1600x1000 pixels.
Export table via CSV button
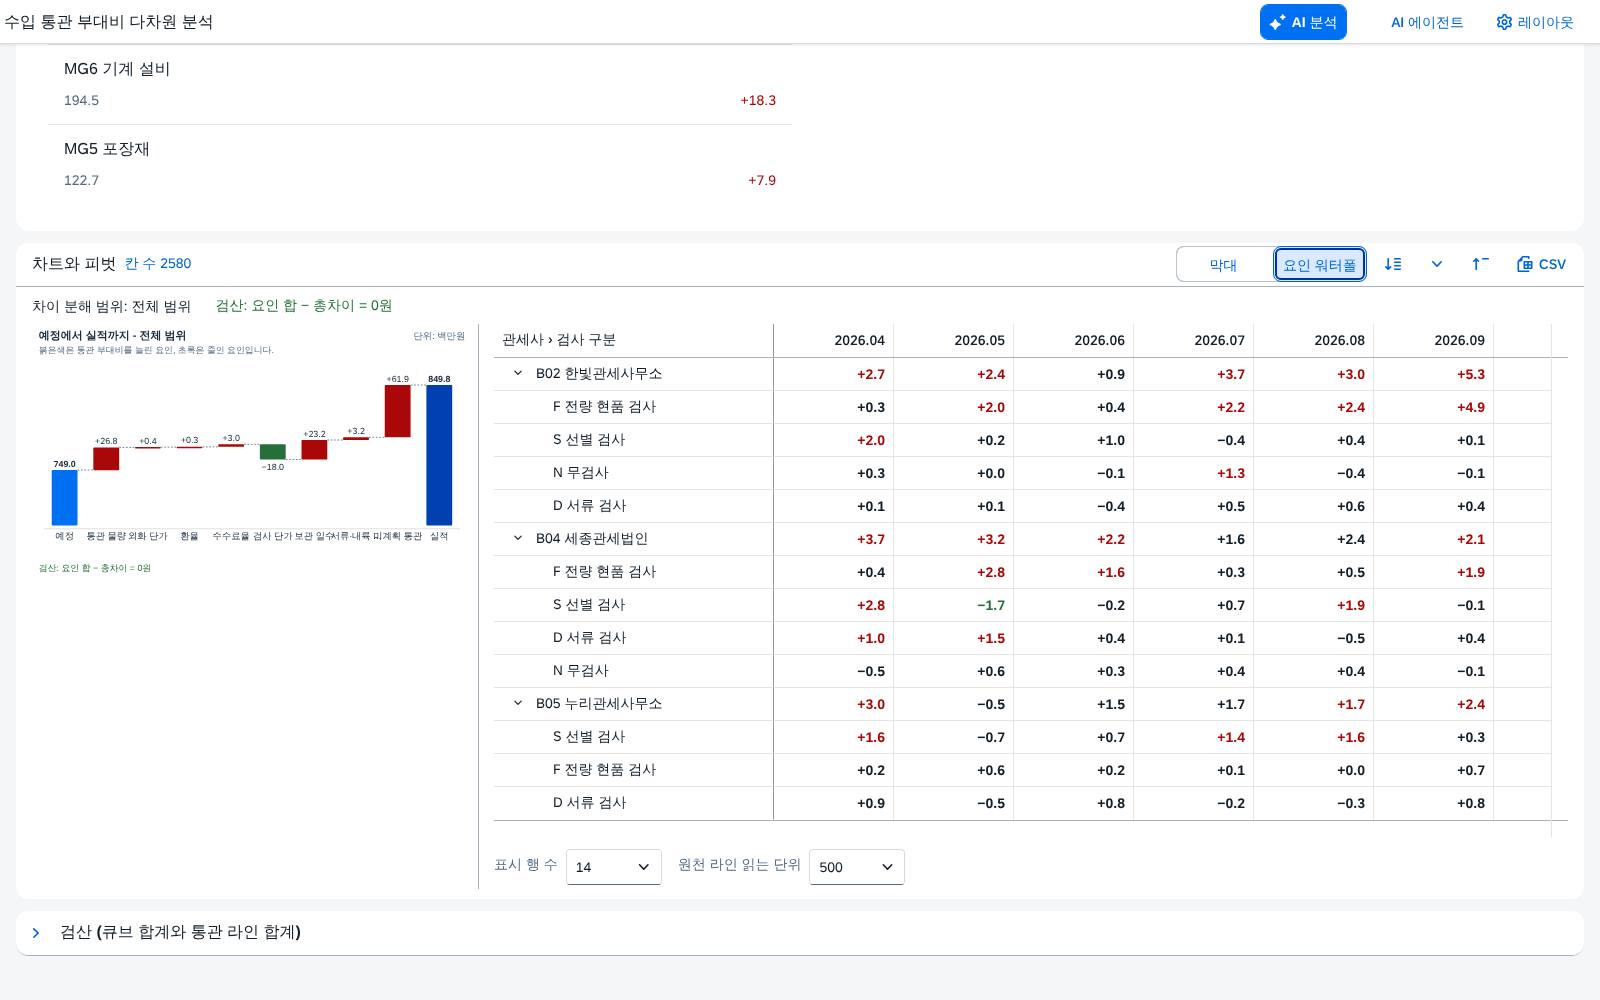1541,264
